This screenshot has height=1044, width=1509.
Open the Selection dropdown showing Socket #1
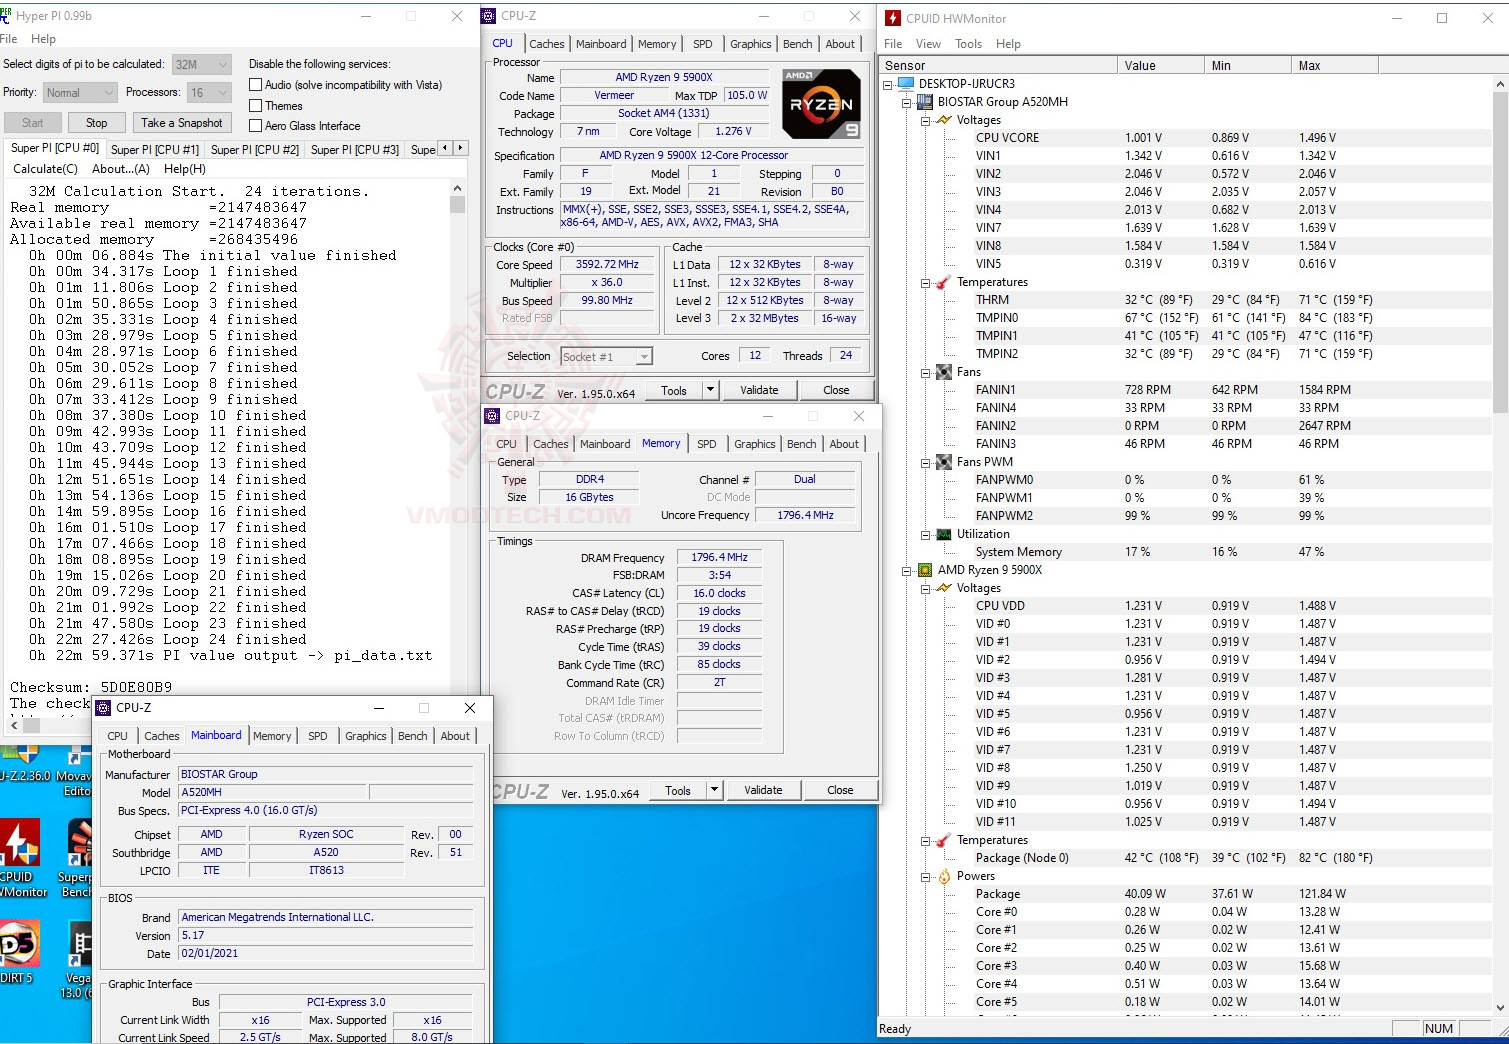[x=606, y=356]
